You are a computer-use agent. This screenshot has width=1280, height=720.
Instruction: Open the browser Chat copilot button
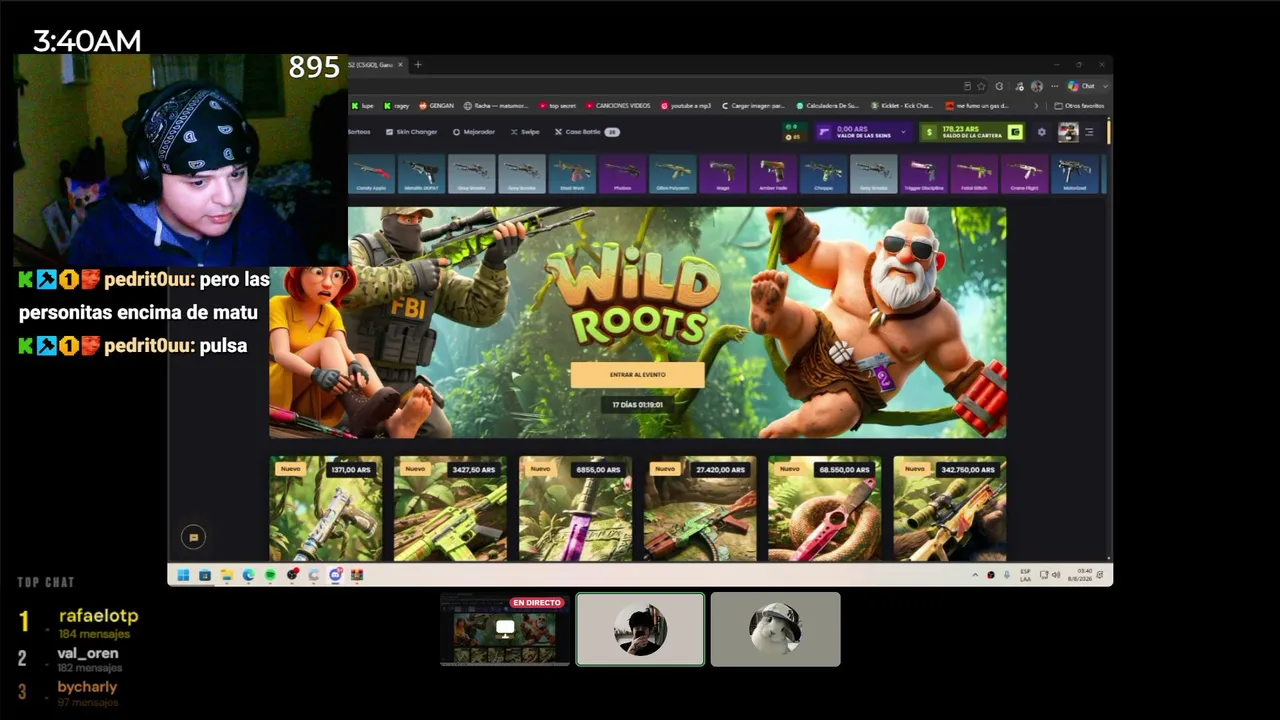point(1082,86)
